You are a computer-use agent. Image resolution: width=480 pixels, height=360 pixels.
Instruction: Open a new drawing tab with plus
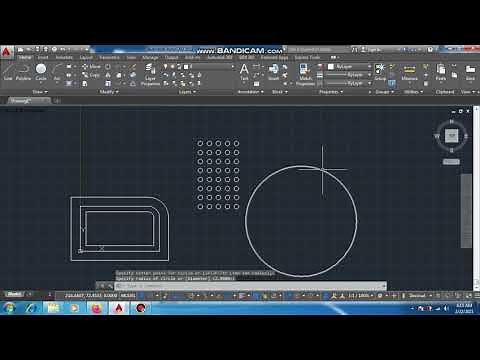tap(57, 100)
